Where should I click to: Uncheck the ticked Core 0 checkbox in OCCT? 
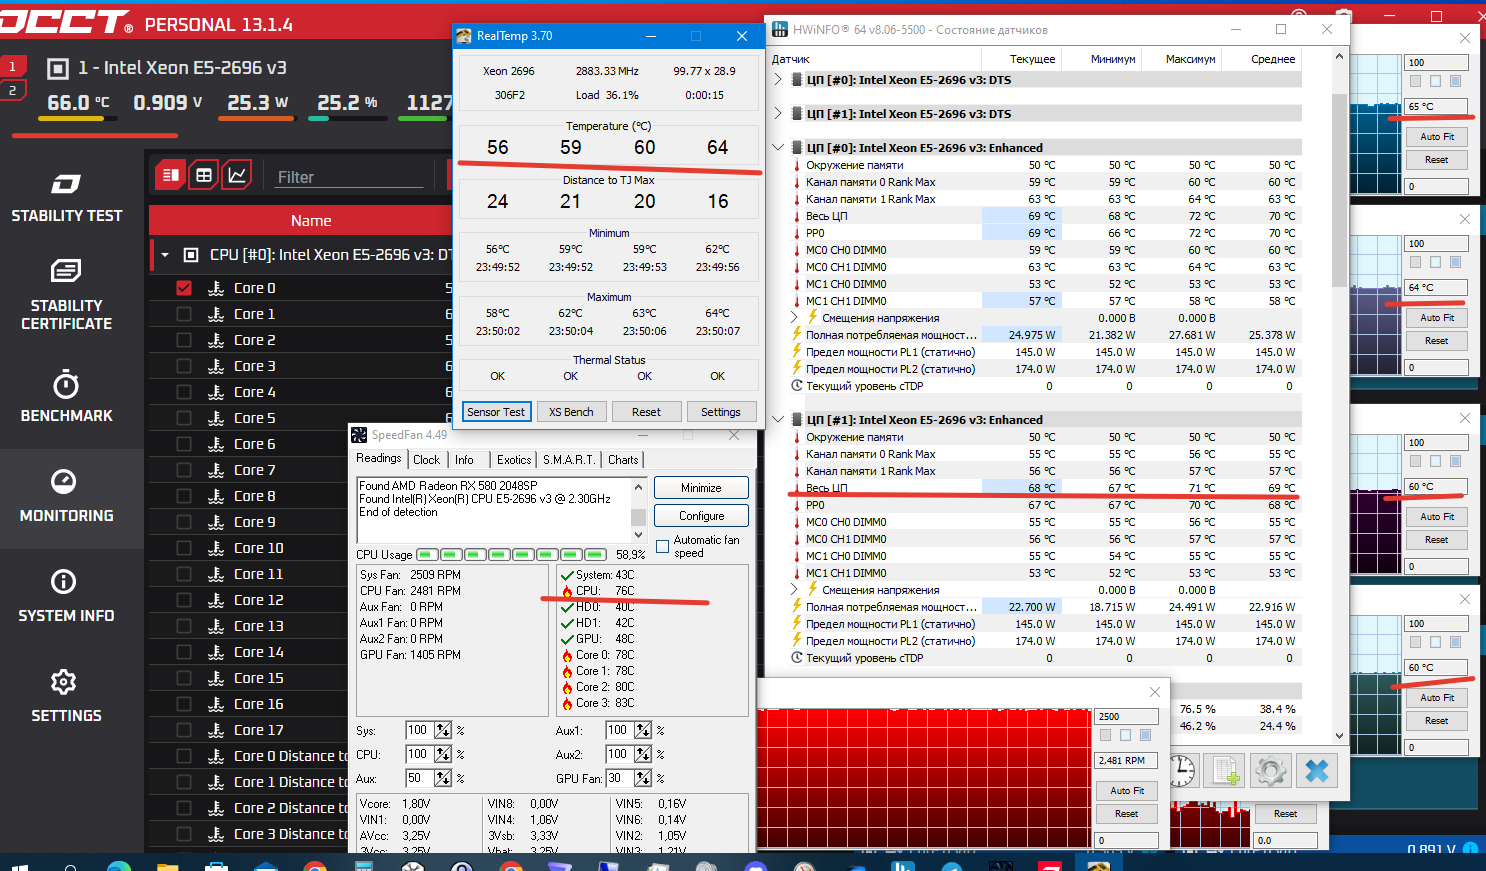(x=184, y=288)
